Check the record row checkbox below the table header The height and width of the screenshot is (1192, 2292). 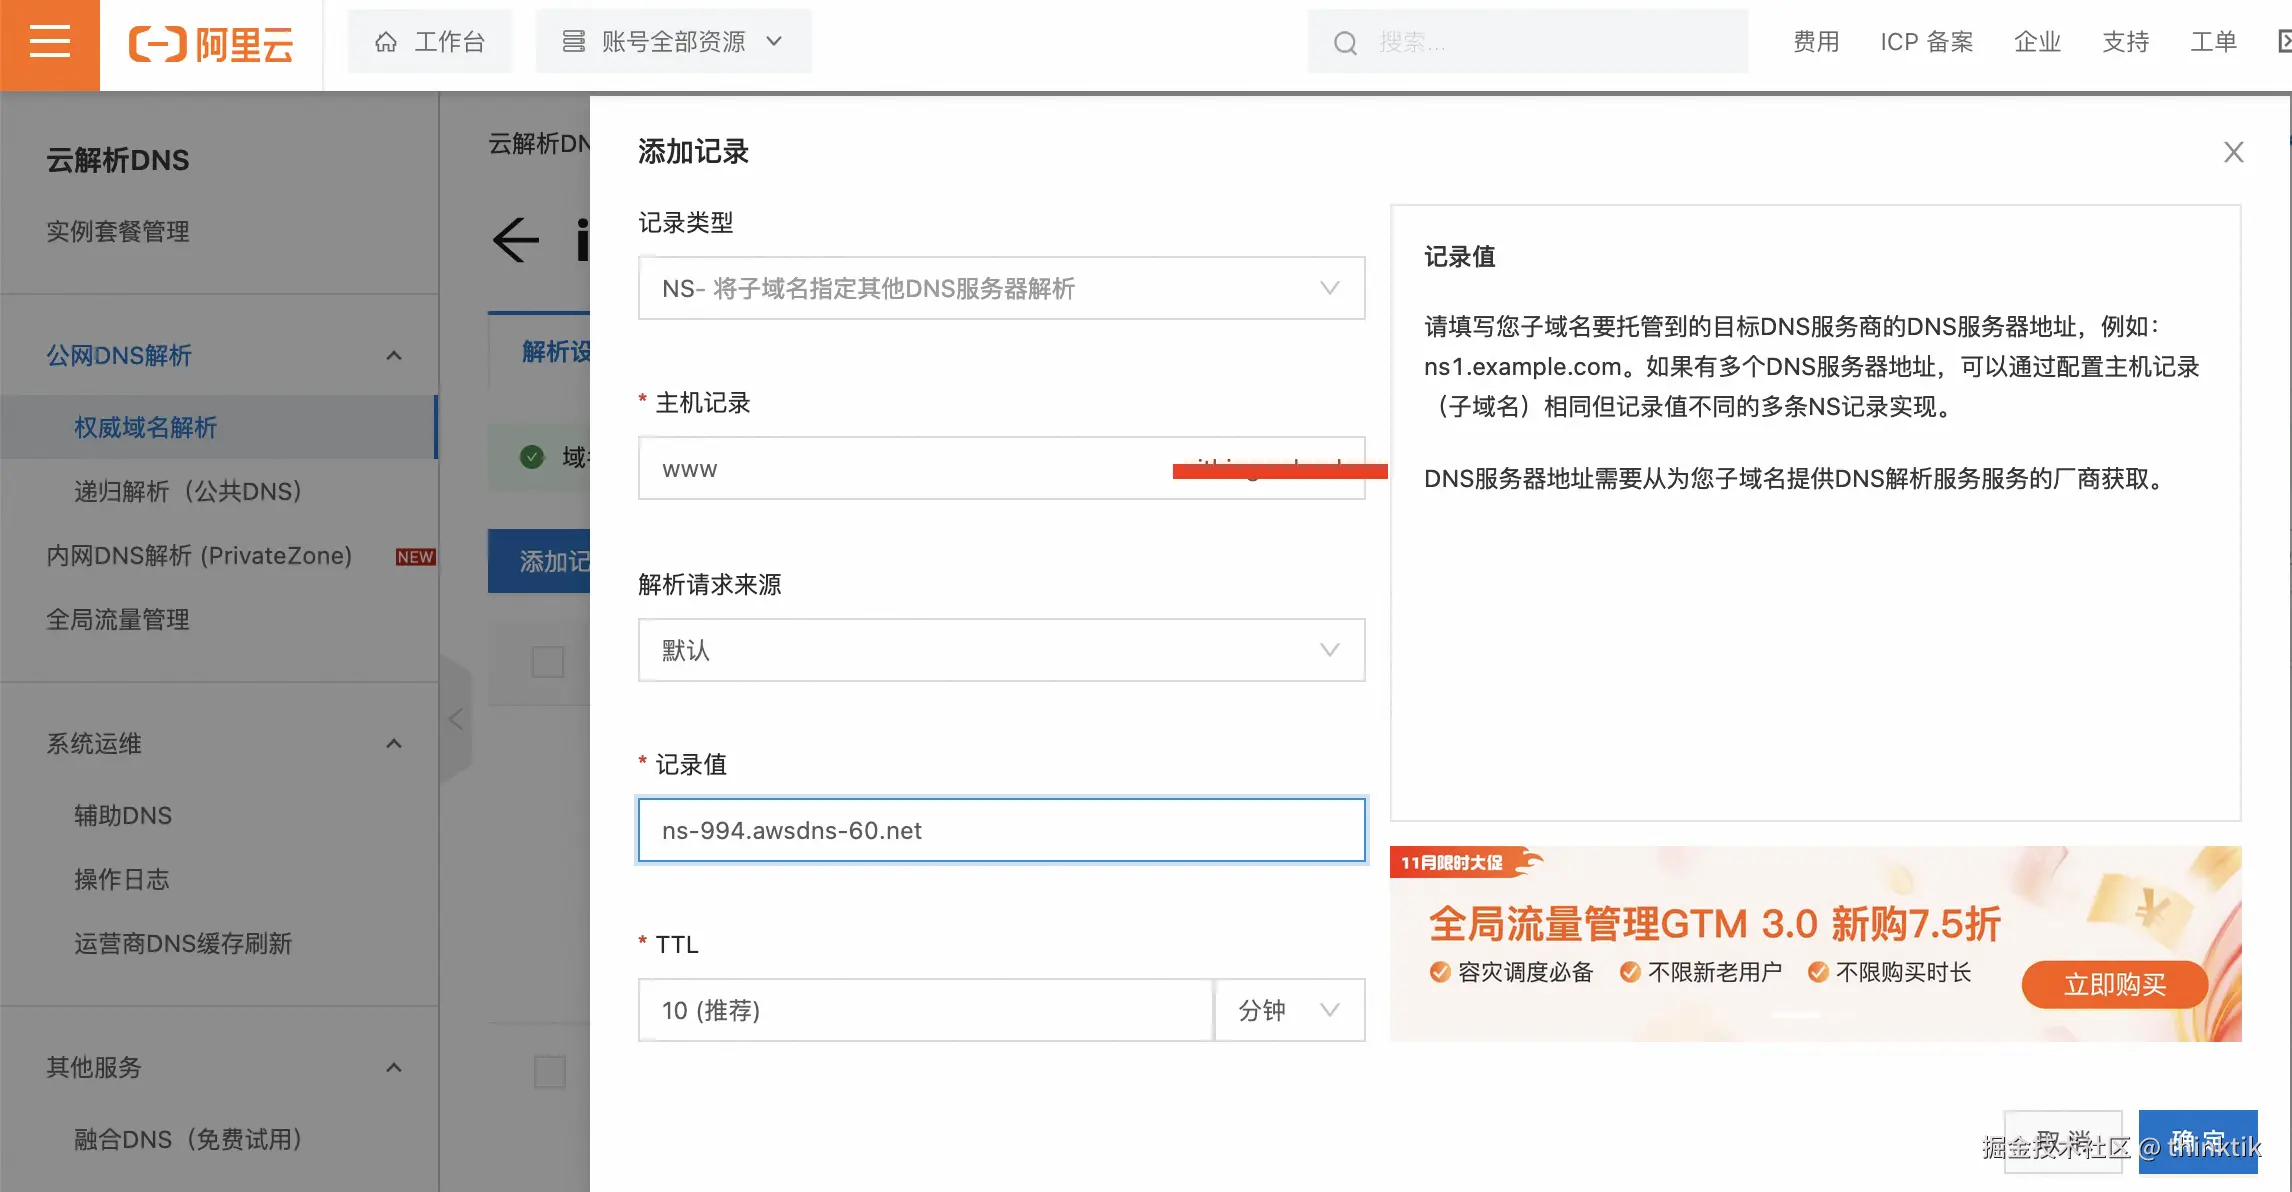546,1071
